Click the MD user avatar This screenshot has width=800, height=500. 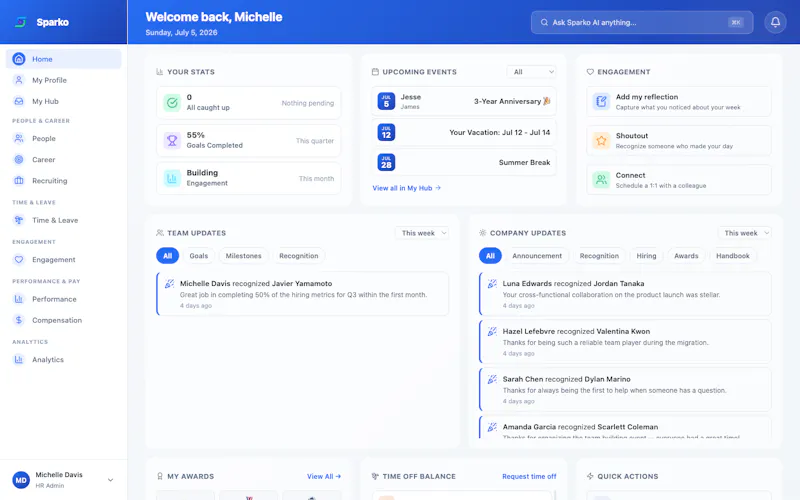21,480
